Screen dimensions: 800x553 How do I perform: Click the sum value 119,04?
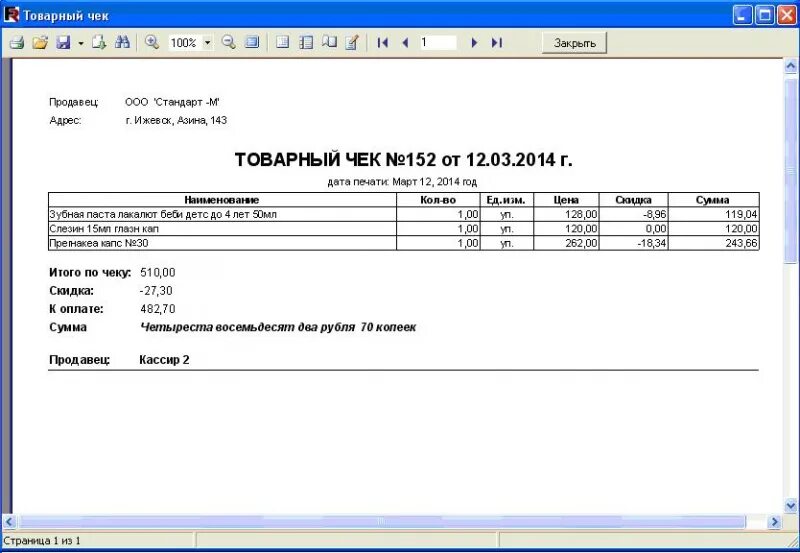point(741,214)
